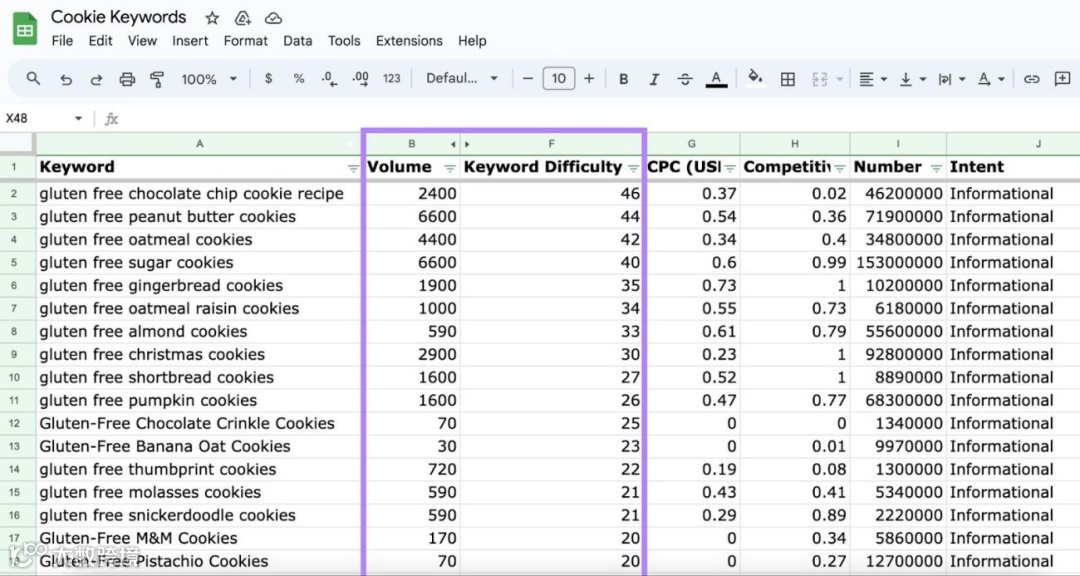Click the search magnifier icon

(33, 79)
